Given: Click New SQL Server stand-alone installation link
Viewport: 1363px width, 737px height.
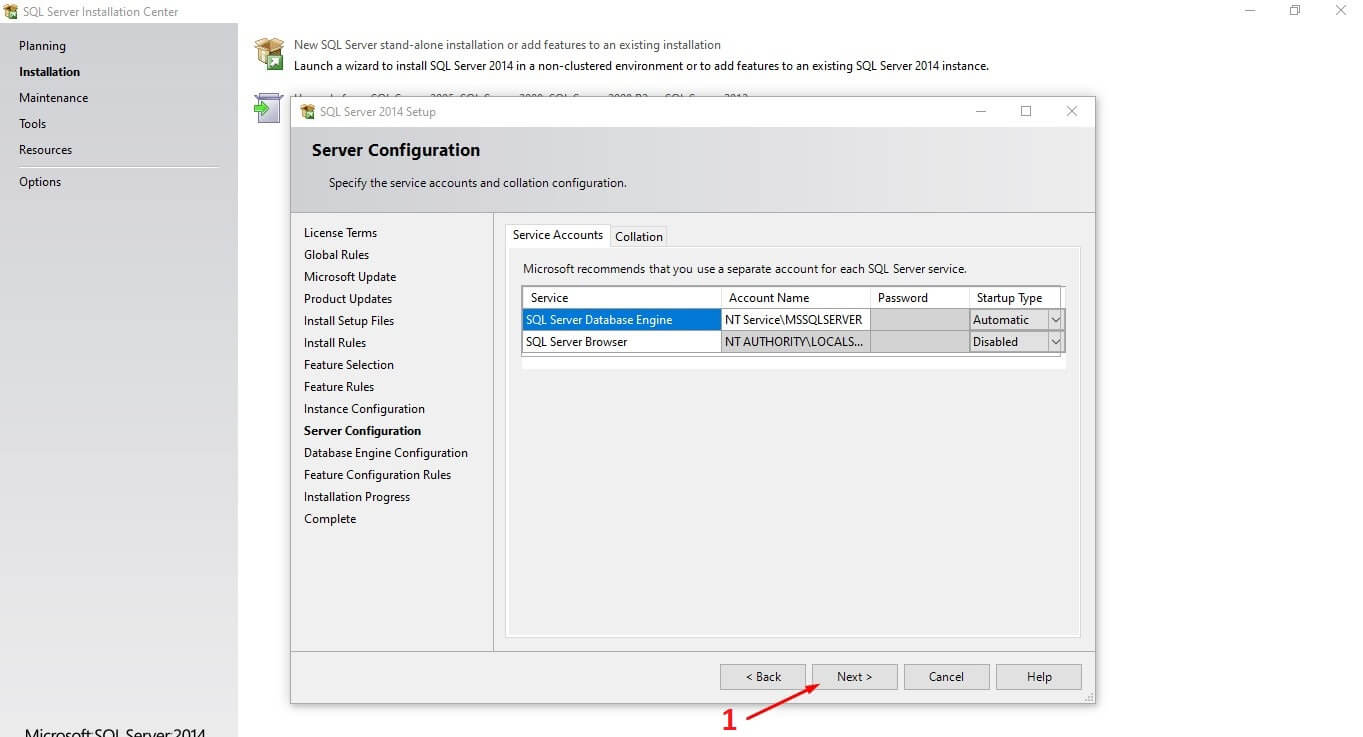Looking at the screenshot, I should click(507, 45).
